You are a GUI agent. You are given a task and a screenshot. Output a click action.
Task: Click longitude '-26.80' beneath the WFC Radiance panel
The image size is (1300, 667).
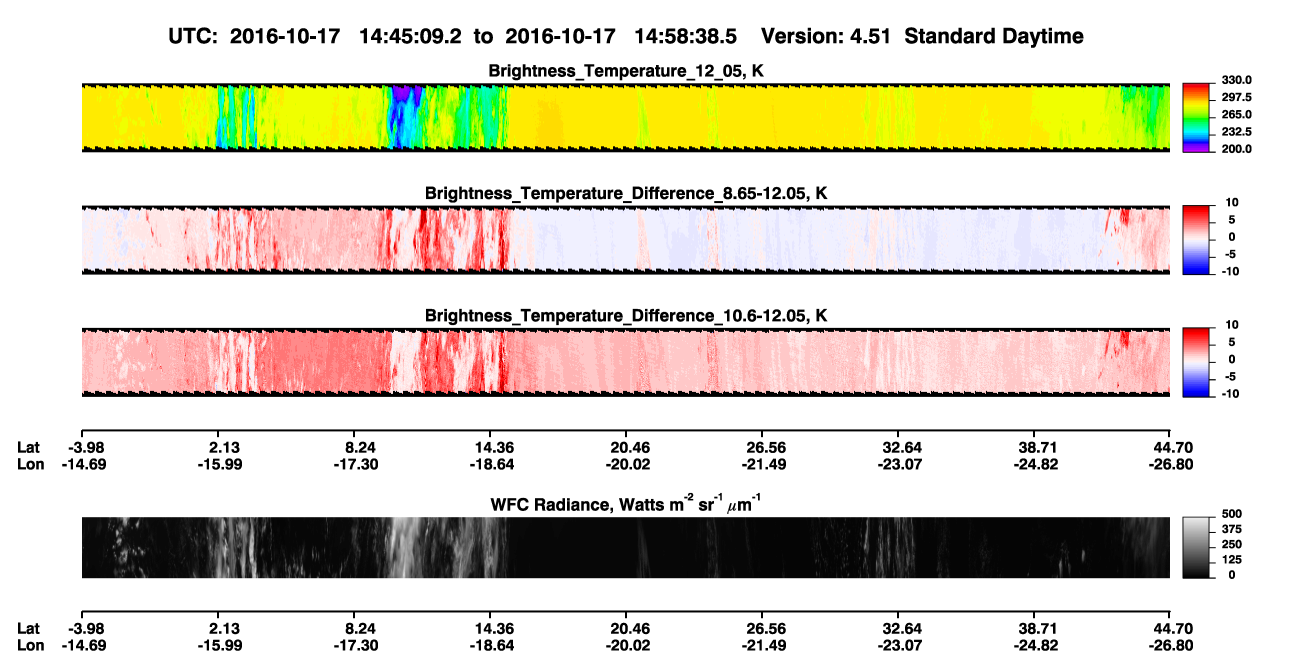coord(1170,646)
